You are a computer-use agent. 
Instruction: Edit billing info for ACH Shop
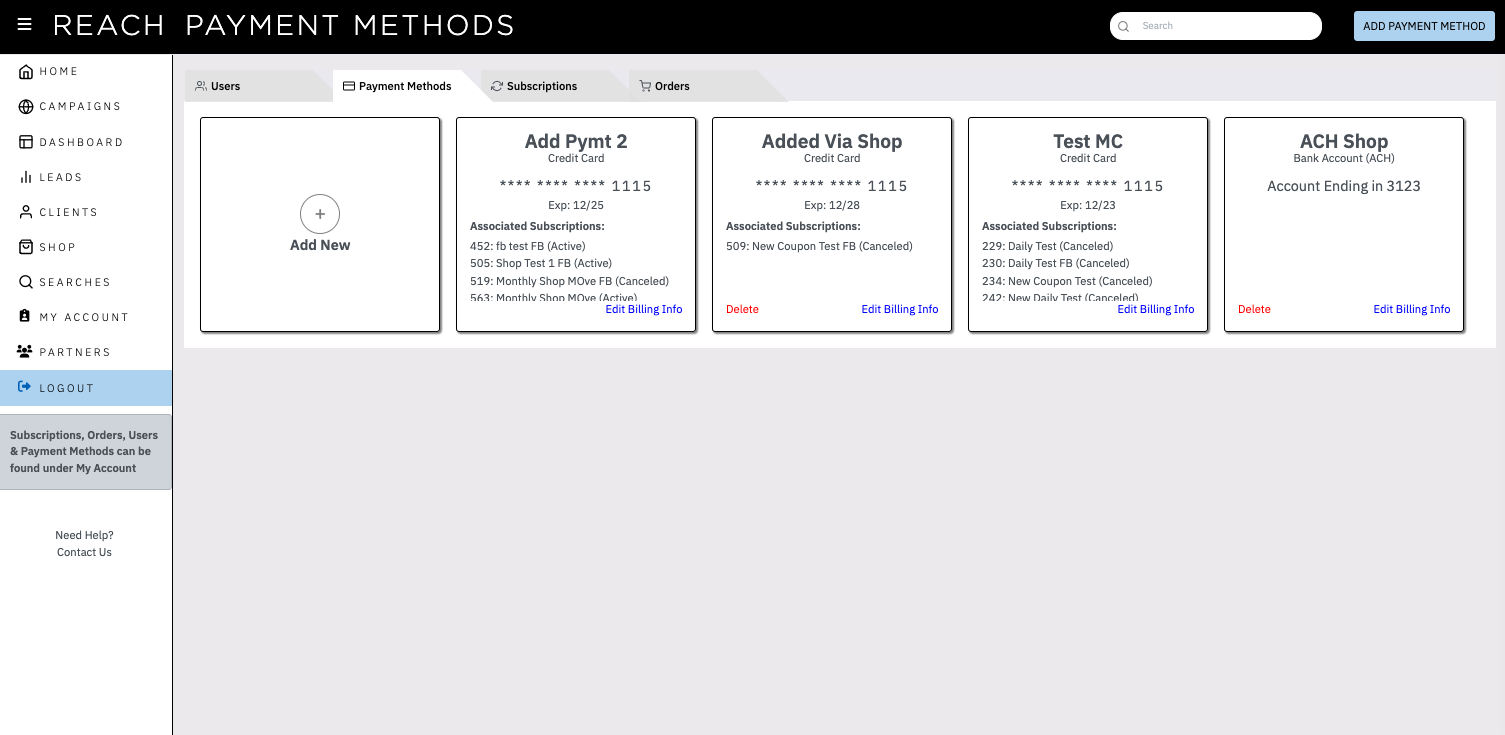click(1412, 309)
